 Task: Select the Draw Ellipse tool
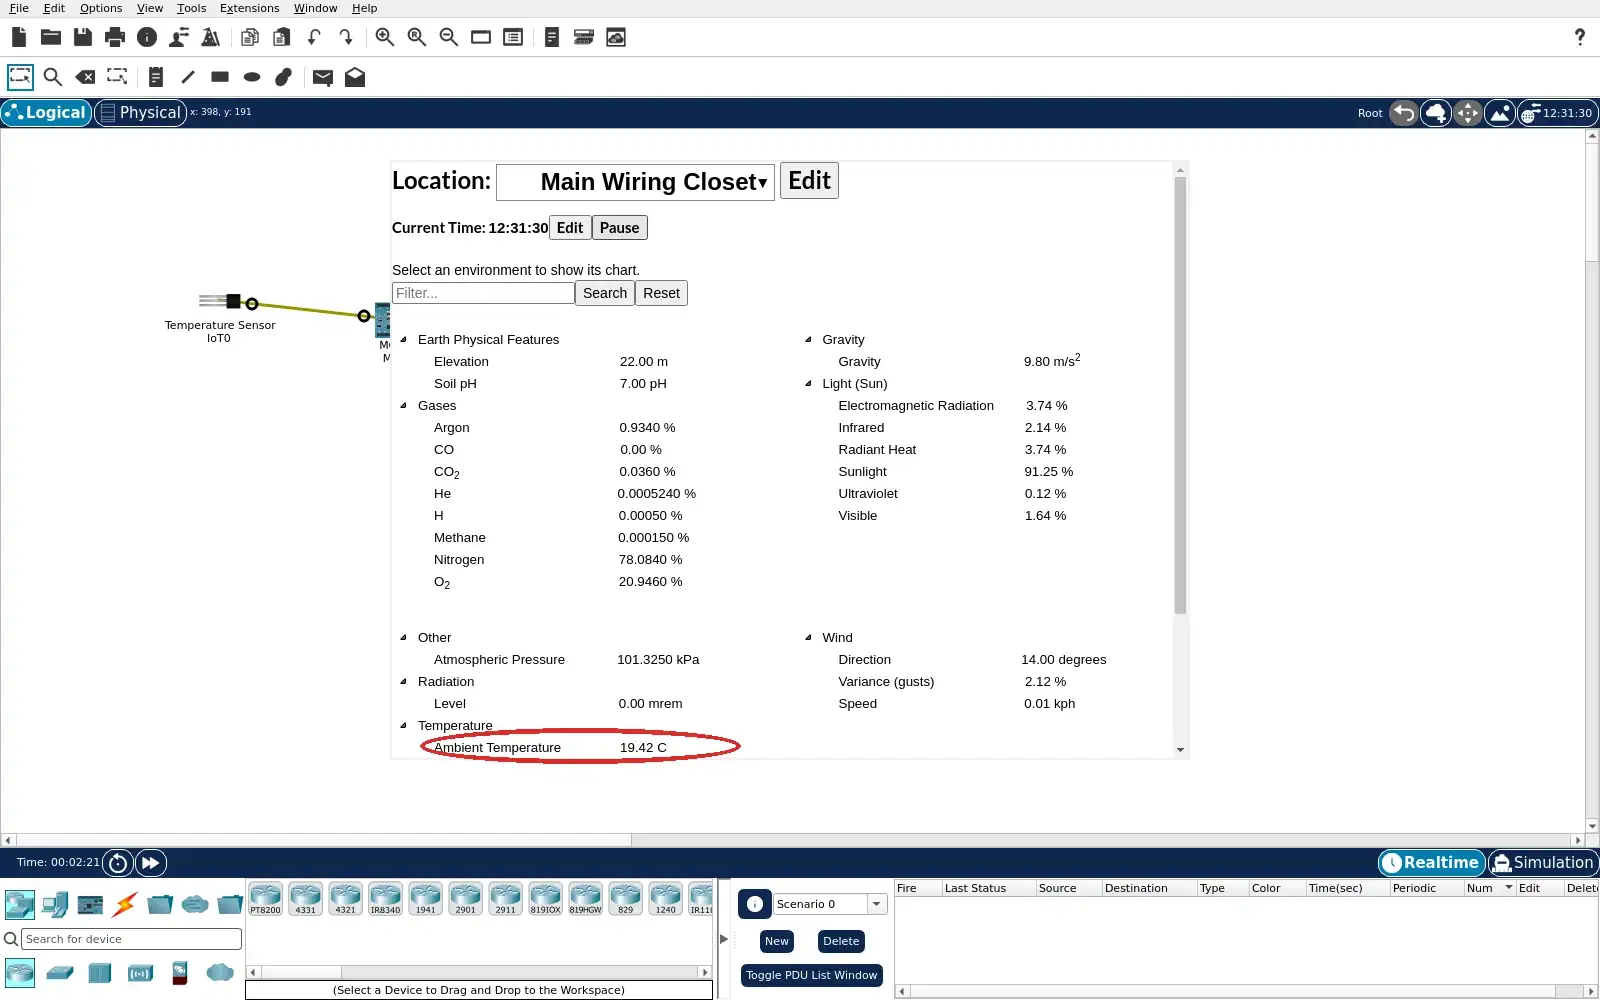point(252,77)
